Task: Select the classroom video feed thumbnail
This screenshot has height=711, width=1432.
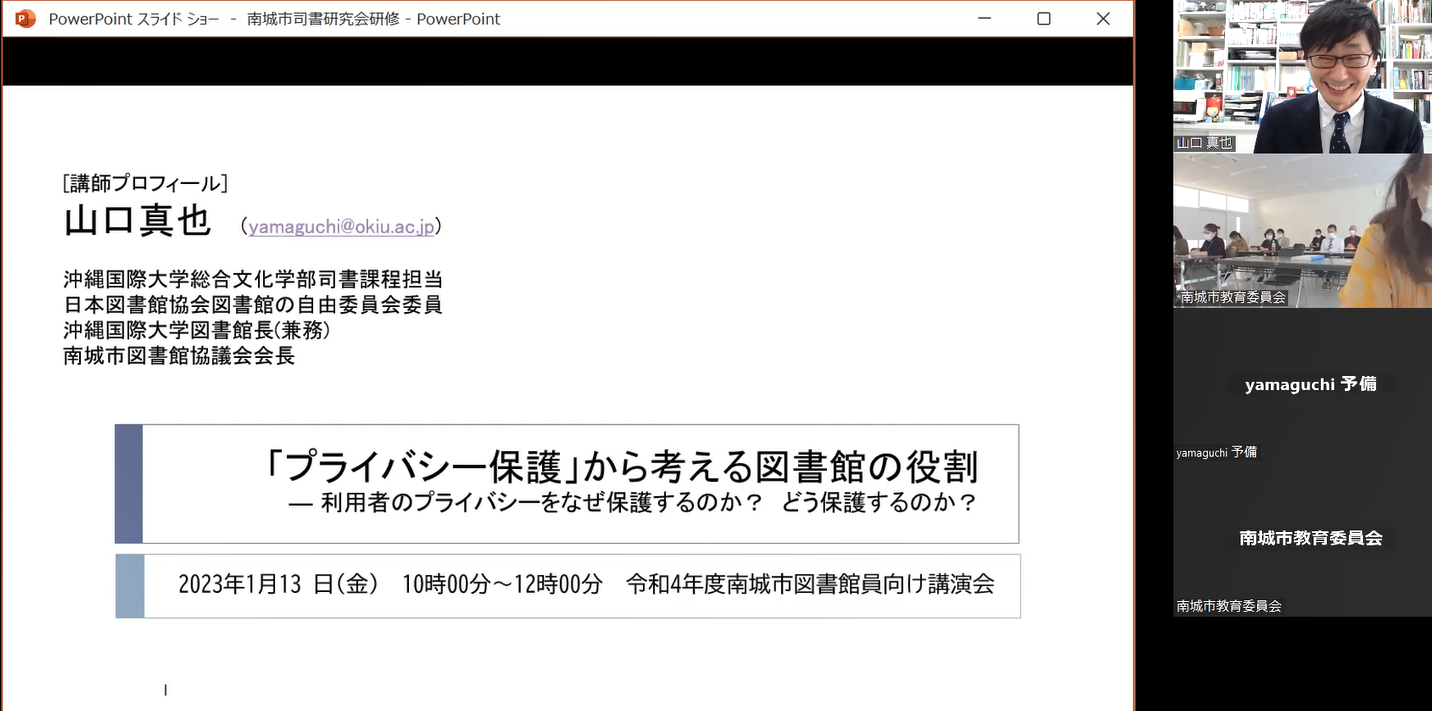Action: pyautogui.click(x=1302, y=230)
